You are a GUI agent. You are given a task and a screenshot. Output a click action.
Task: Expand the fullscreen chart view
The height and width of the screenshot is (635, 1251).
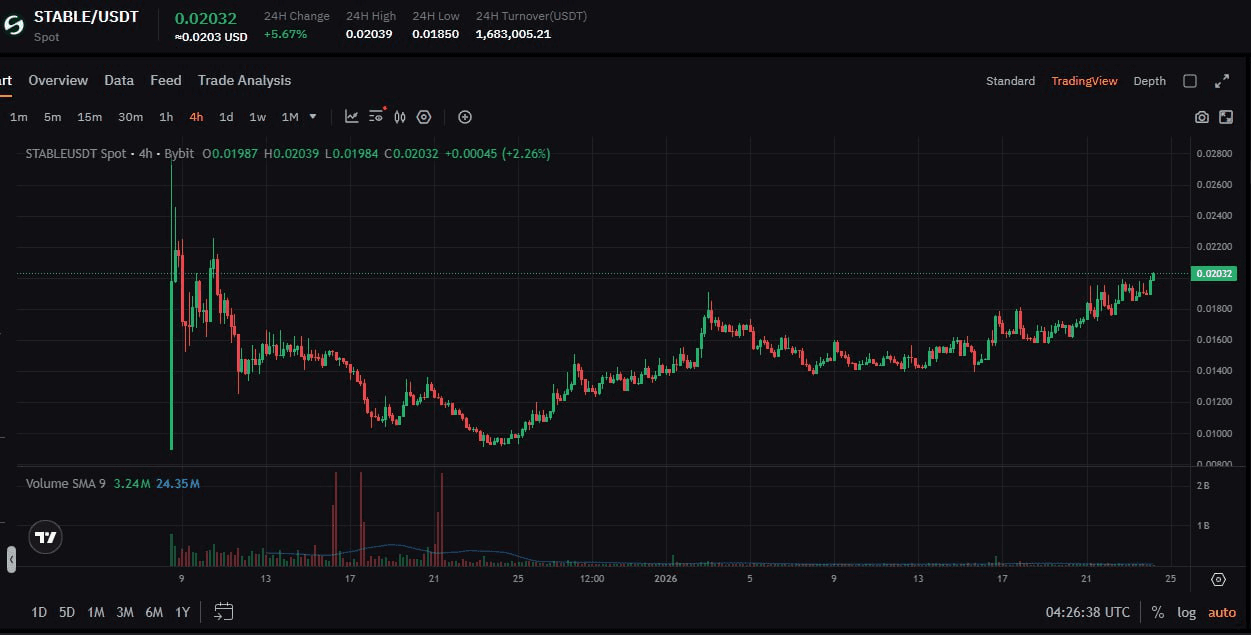1222,81
